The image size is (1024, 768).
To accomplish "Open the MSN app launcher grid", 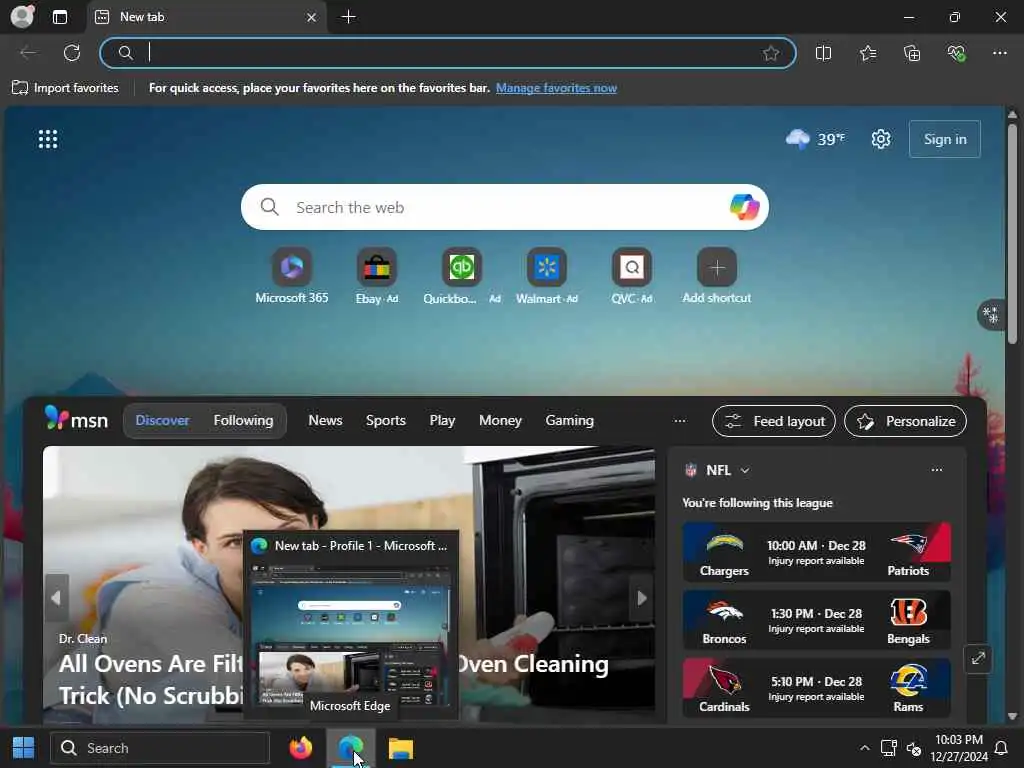I will click(x=48, y=139).
